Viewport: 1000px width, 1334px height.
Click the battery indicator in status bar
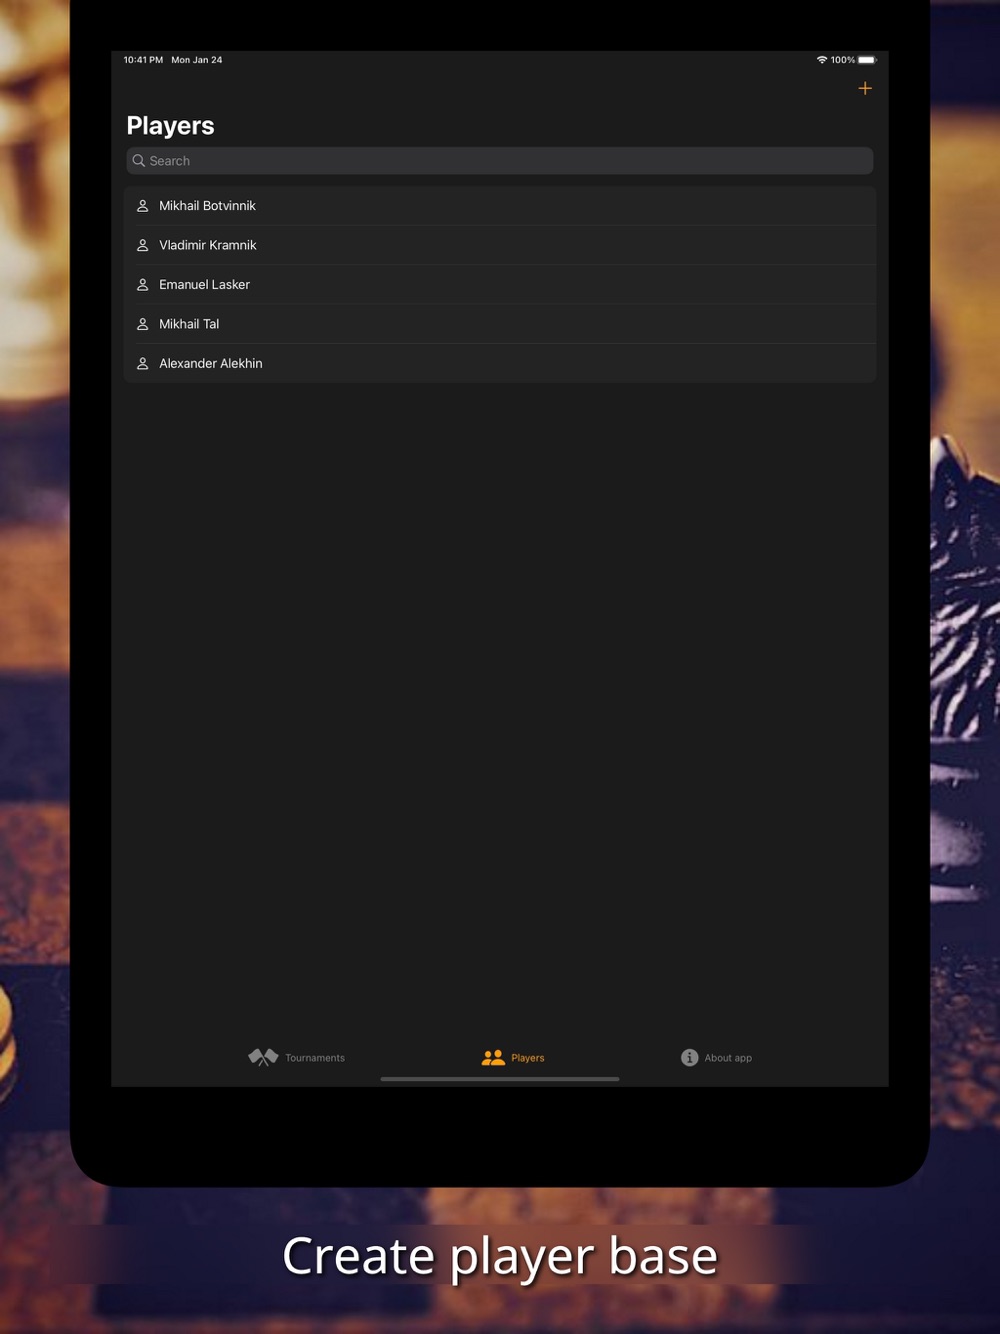pyautogui.click(x=867, y=60)
